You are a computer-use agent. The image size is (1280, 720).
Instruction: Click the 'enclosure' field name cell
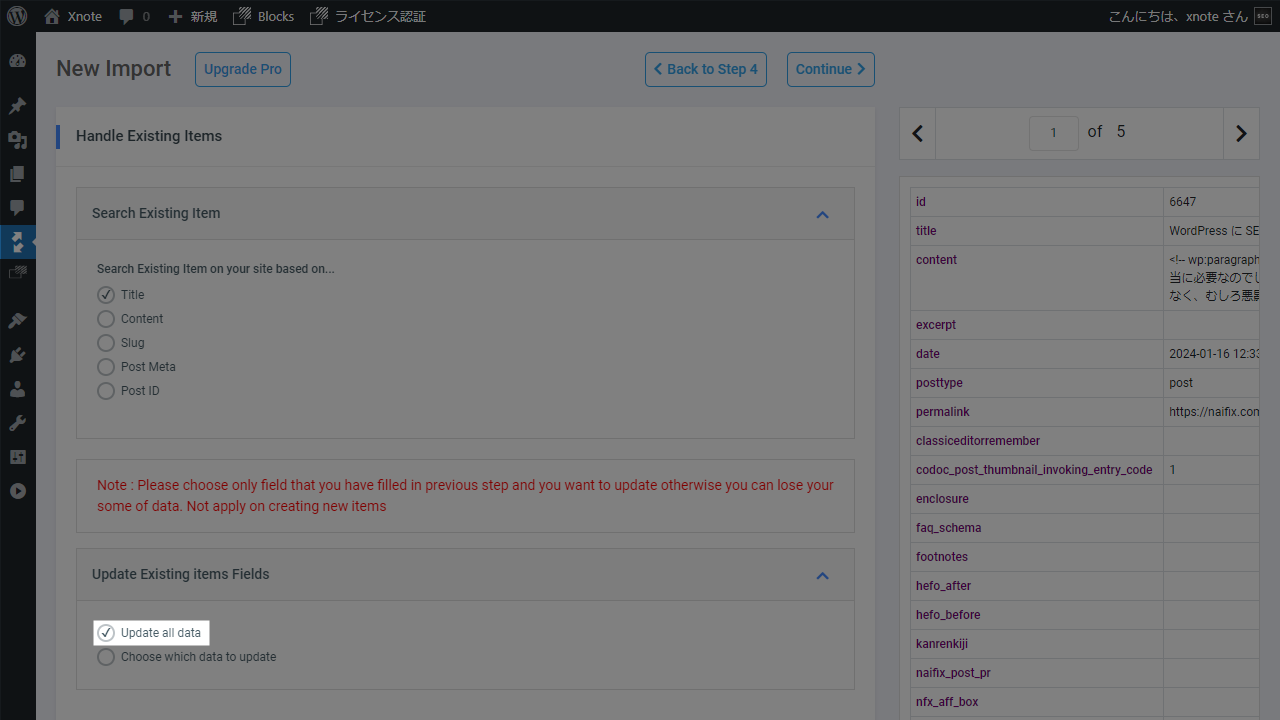pyautogui.click(x=1037, y=499)
